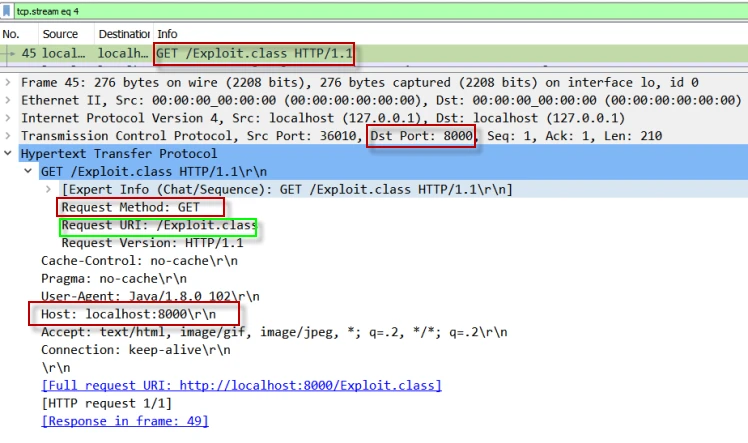Image resolution: width=748 pixels, height=443 pixels.
Task: Expand Internet Protocol Version 4 section
Action: coord(9,118)
